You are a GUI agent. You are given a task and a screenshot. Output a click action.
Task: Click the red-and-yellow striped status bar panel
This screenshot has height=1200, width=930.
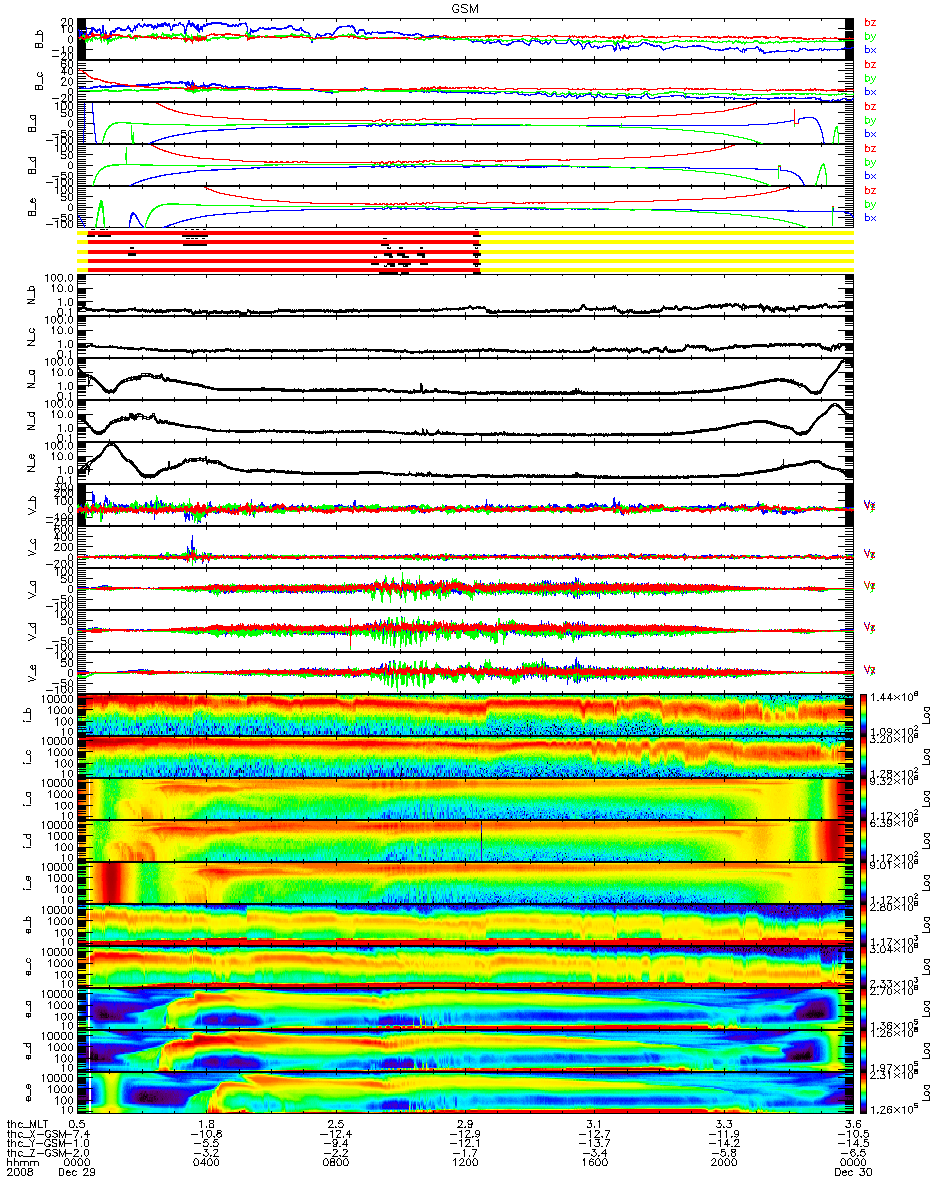467,250
